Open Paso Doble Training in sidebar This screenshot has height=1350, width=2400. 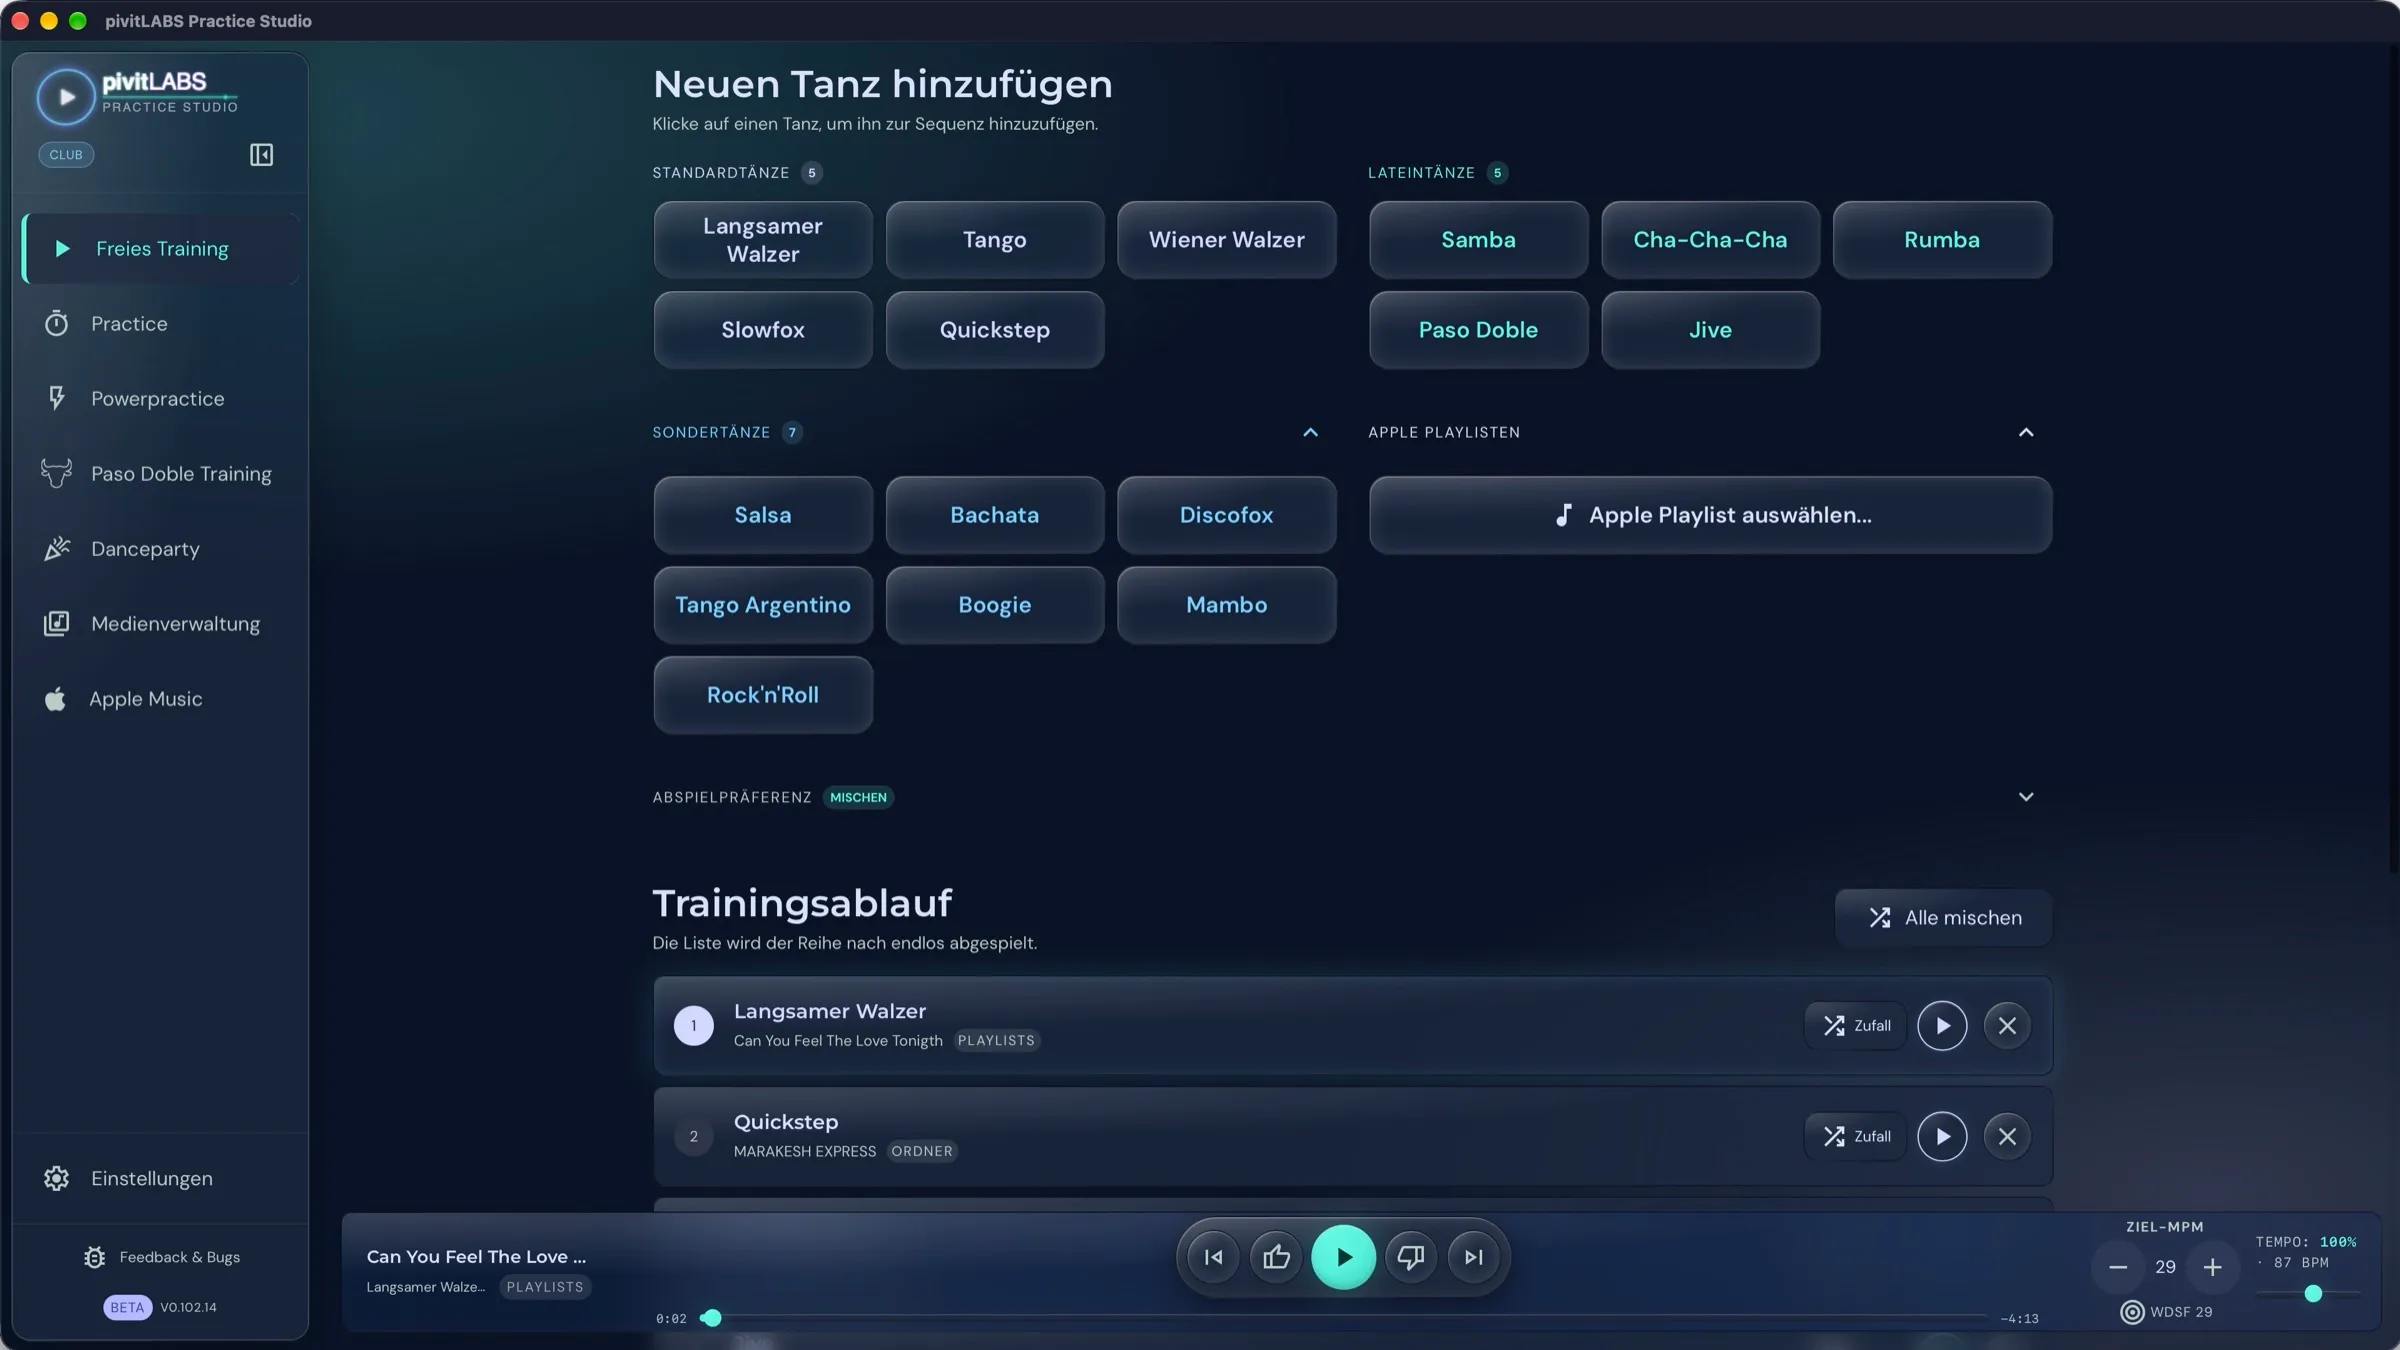pyautogui.click(x=161, y=473)
